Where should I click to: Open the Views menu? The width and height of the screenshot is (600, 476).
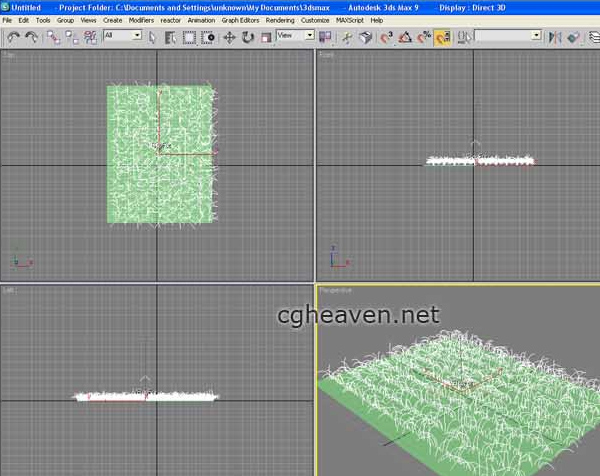point(88,20)
